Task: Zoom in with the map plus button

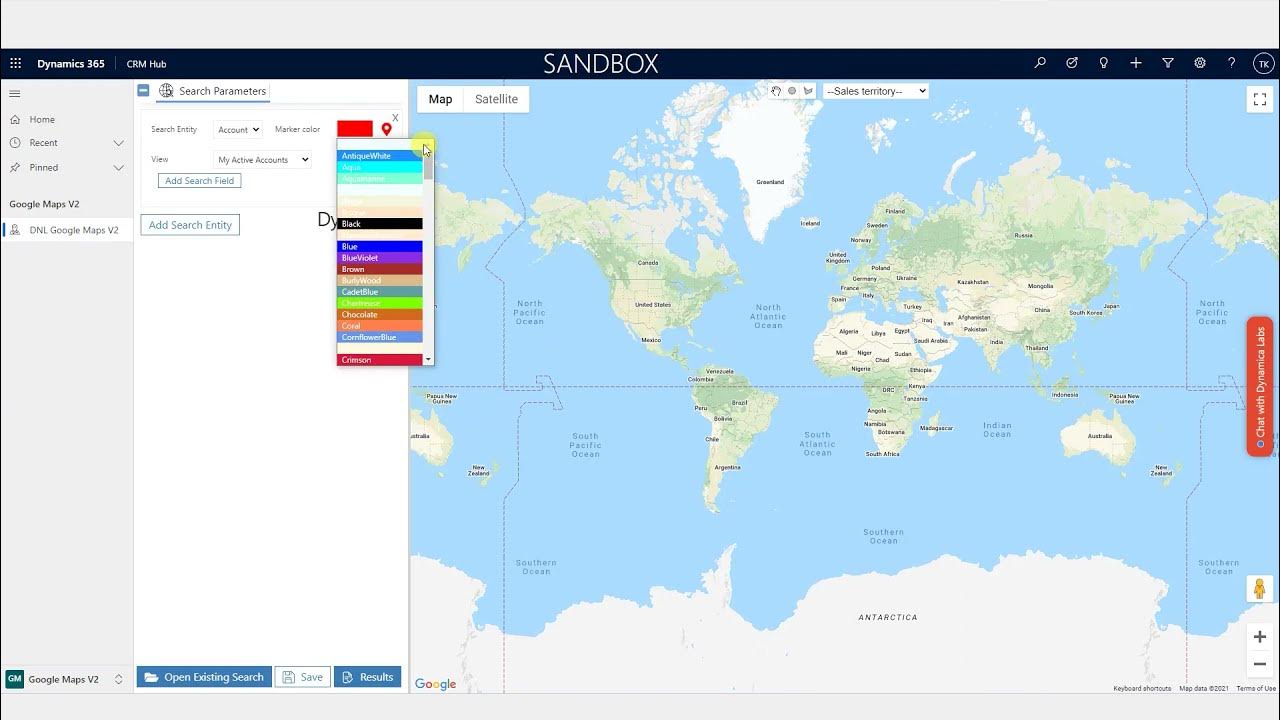Action: click(1259, 637)
